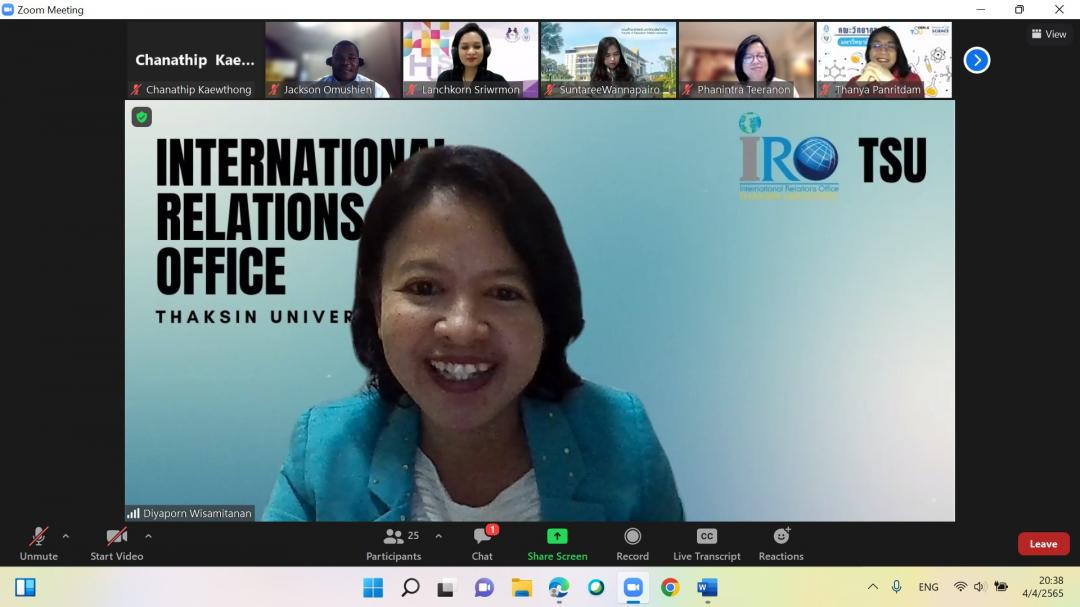Image resolution: width=1080 pixels, height=607 pixels.
Task: Click the green Share Screen icon
Action: (x=557, y=536)
